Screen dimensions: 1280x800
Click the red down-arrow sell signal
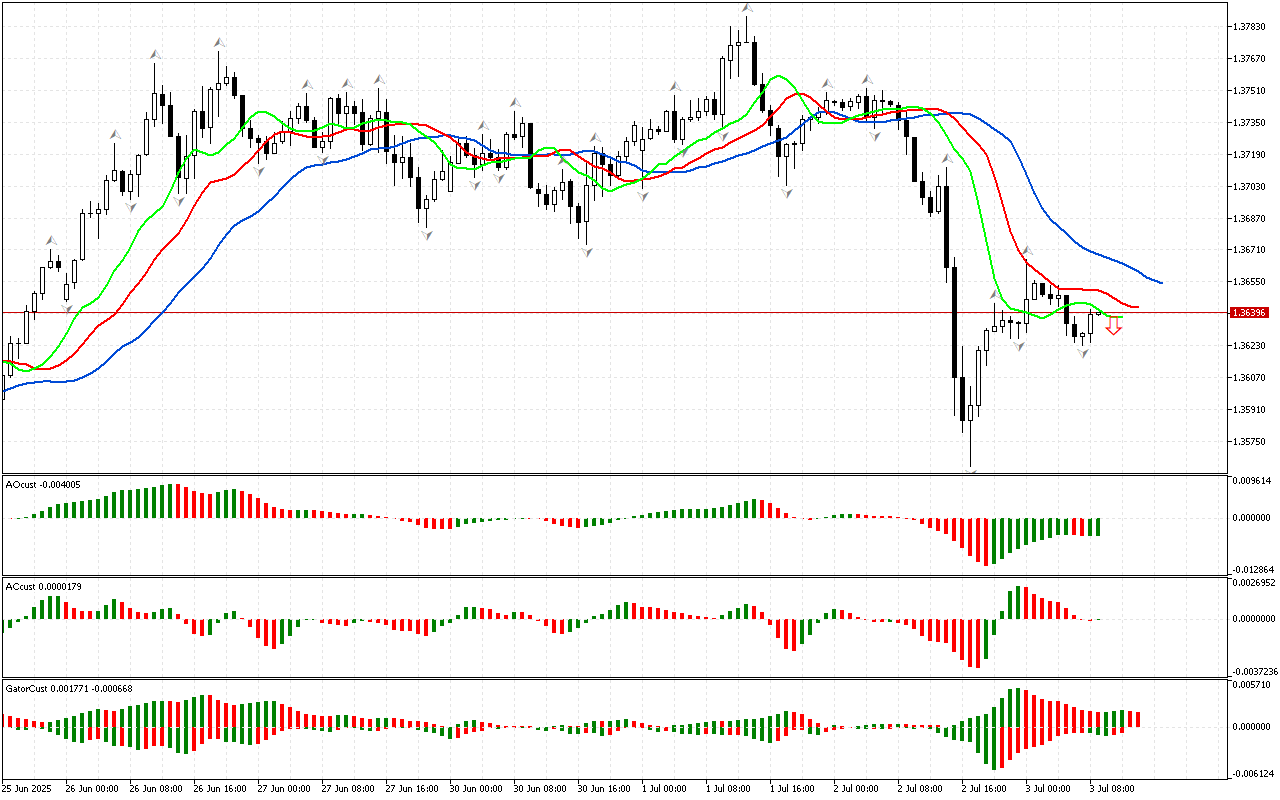pos(1113,326)
